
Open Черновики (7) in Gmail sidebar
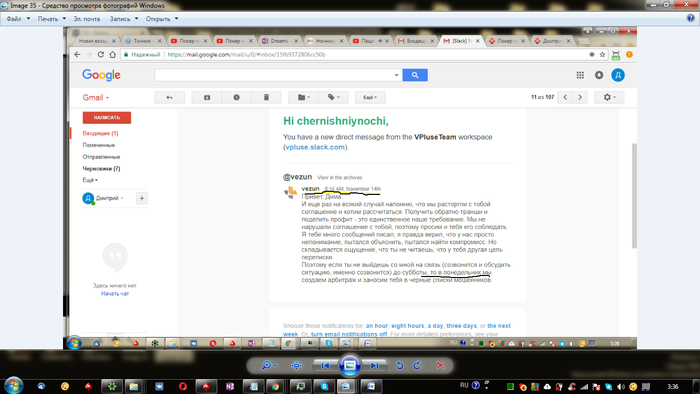pyautogui.click(x=101, y=169)
